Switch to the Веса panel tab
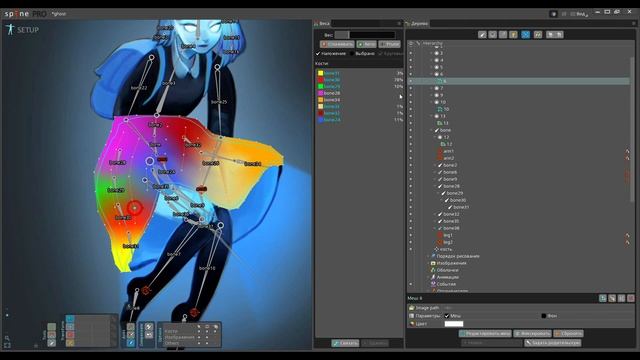 pos(322,24)
